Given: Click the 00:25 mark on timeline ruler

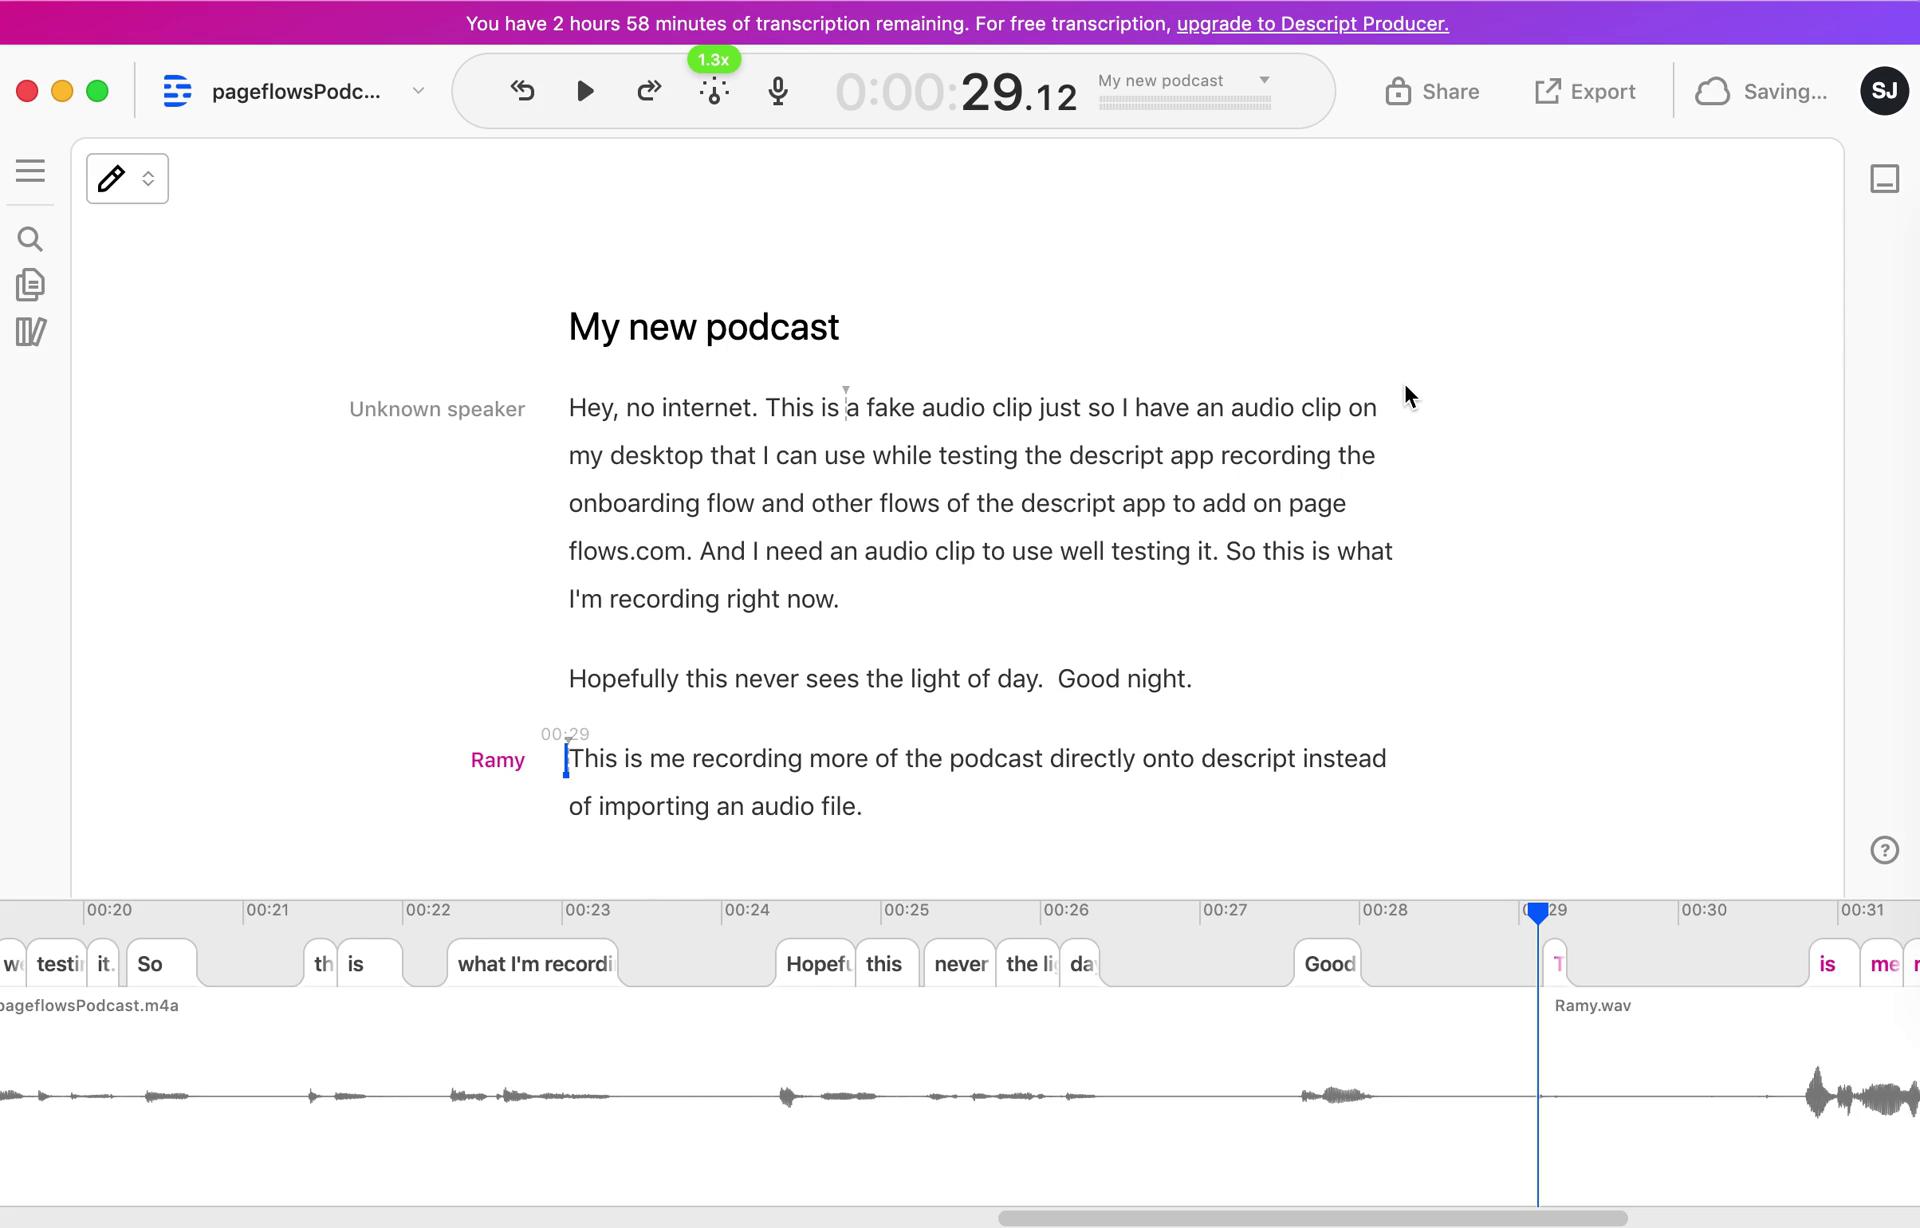Looking at the screenshot, I should [x=906, y=910].
